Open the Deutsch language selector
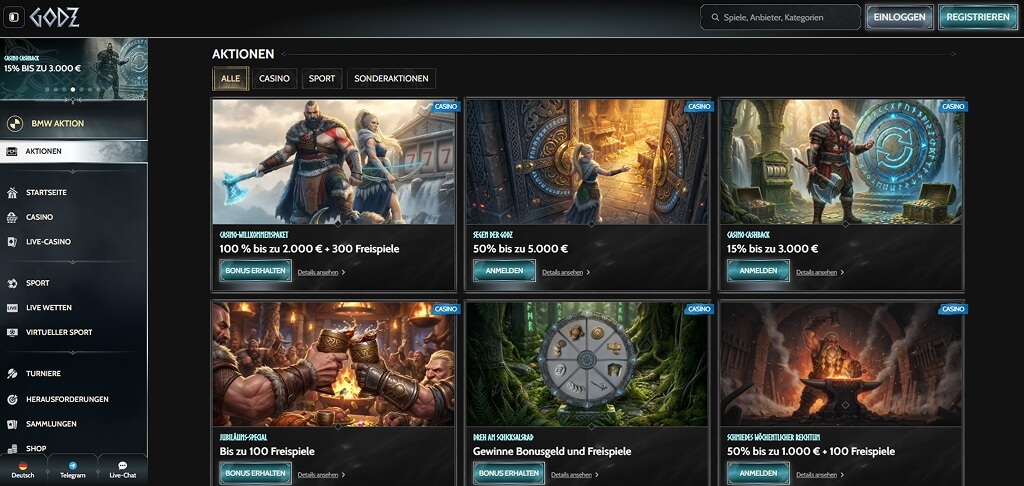The width and height of the screenshot is (1024, 486). (x=23, y=470)
